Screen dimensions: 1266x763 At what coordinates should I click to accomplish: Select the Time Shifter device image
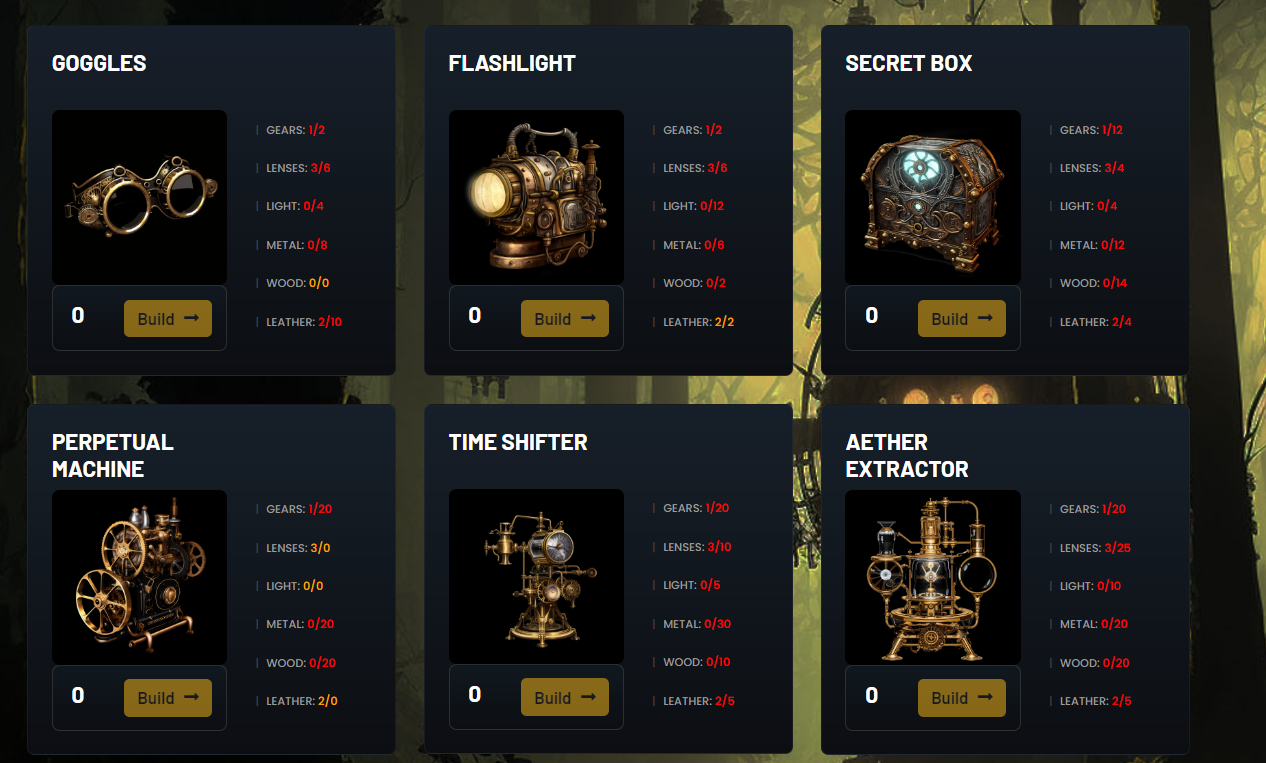point(536,576)
